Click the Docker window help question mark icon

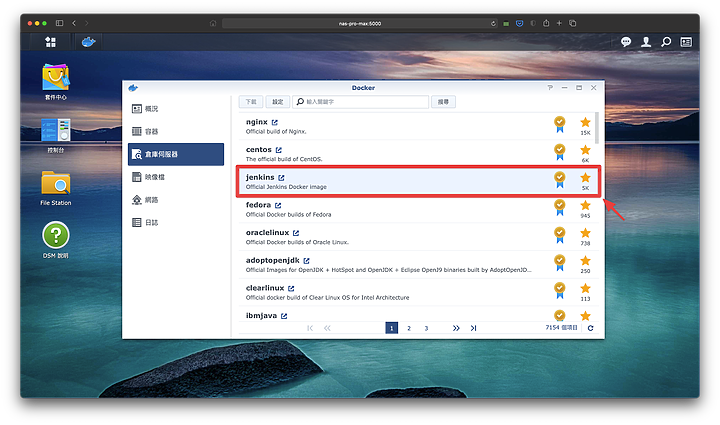click(x=550, y=88)
